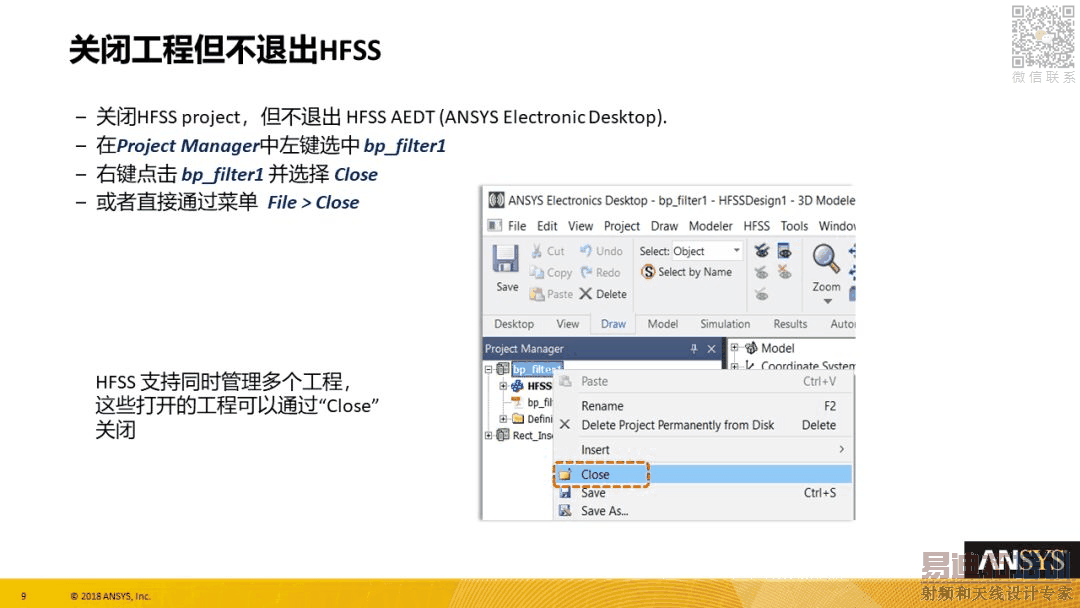Click the Select by Name S icon
Viewport: 1080px width, 608px height.
coord(647,272)
